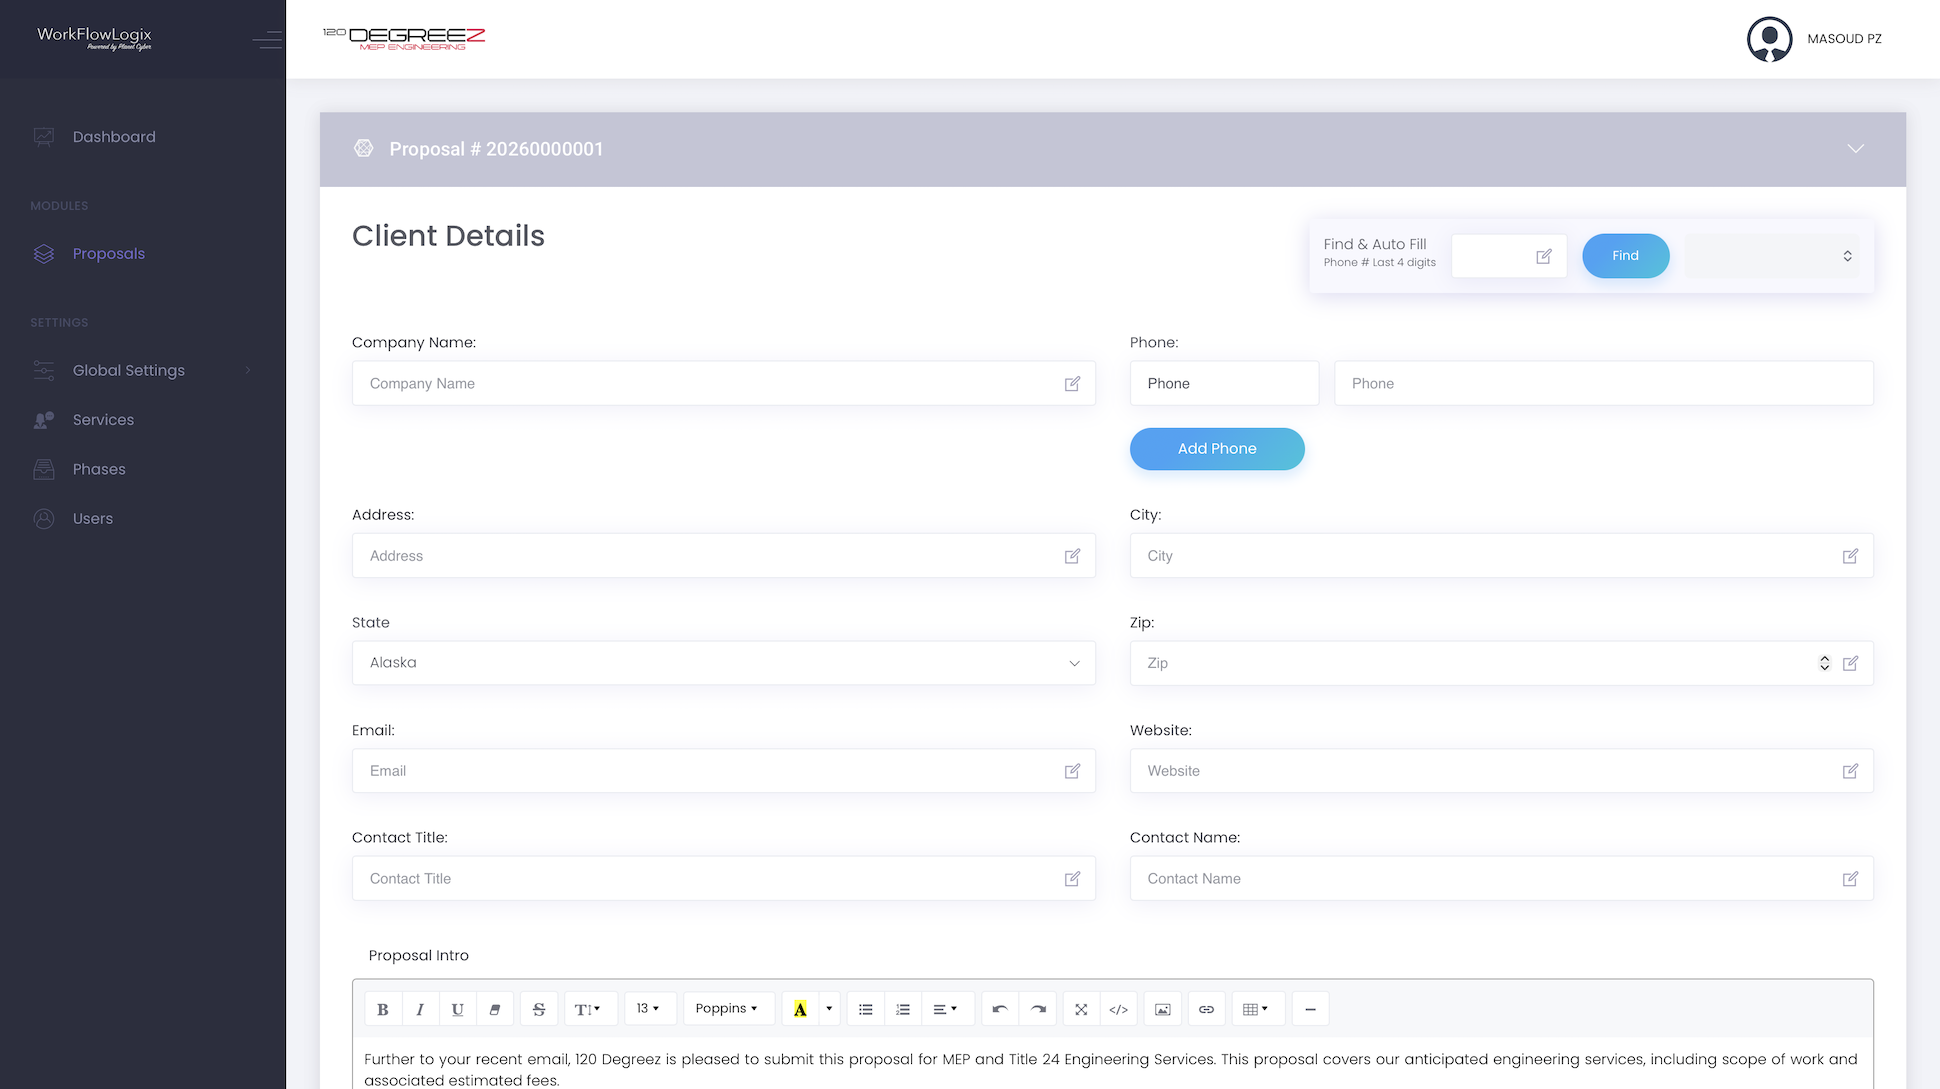Apply italic formatting in the editor toolbar
This screenshot has height=1089, width=1940.
tap(420, 1008)
